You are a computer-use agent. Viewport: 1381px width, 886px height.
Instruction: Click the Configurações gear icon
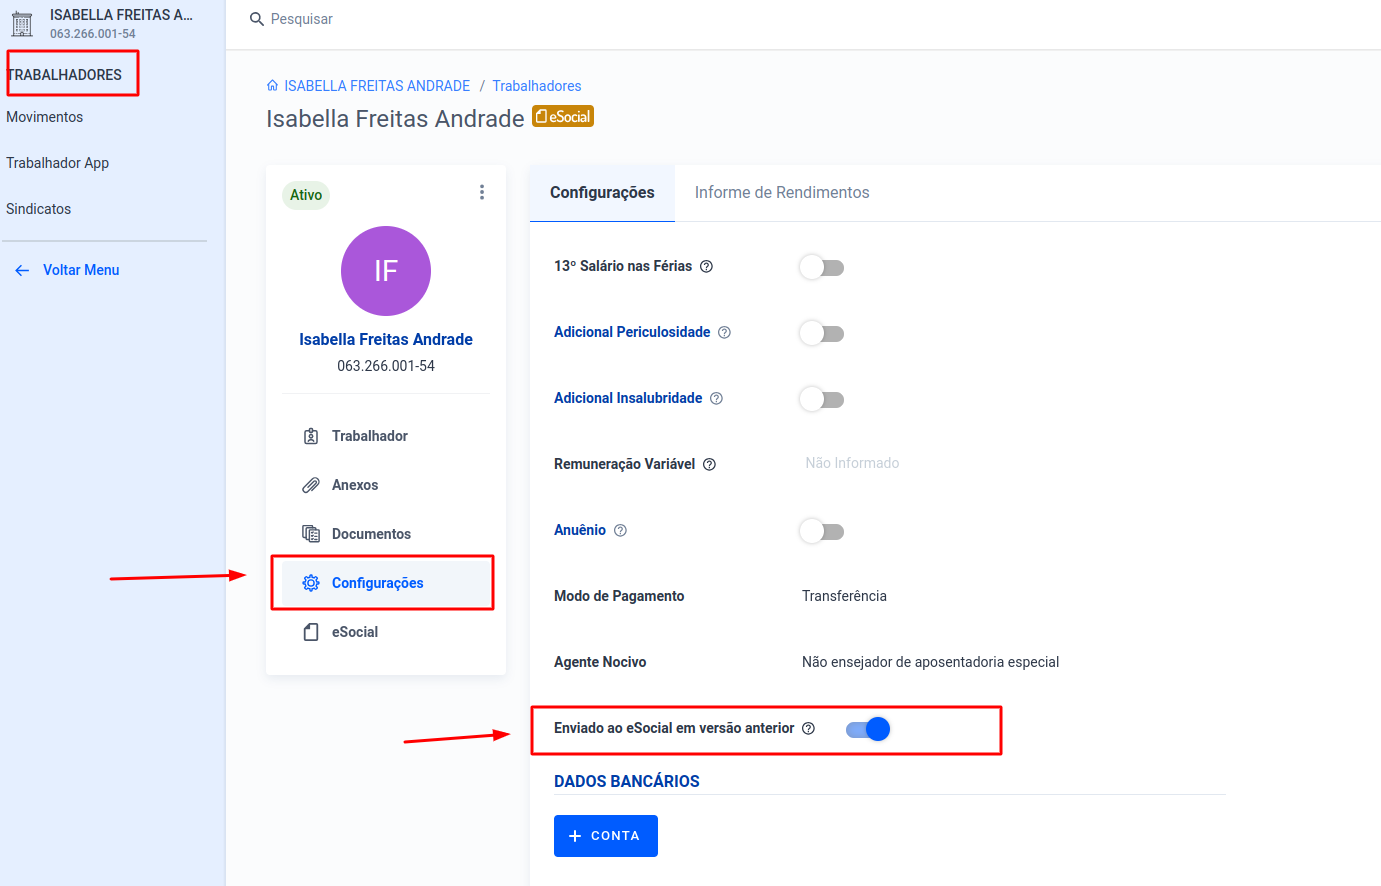pos(311,583)
